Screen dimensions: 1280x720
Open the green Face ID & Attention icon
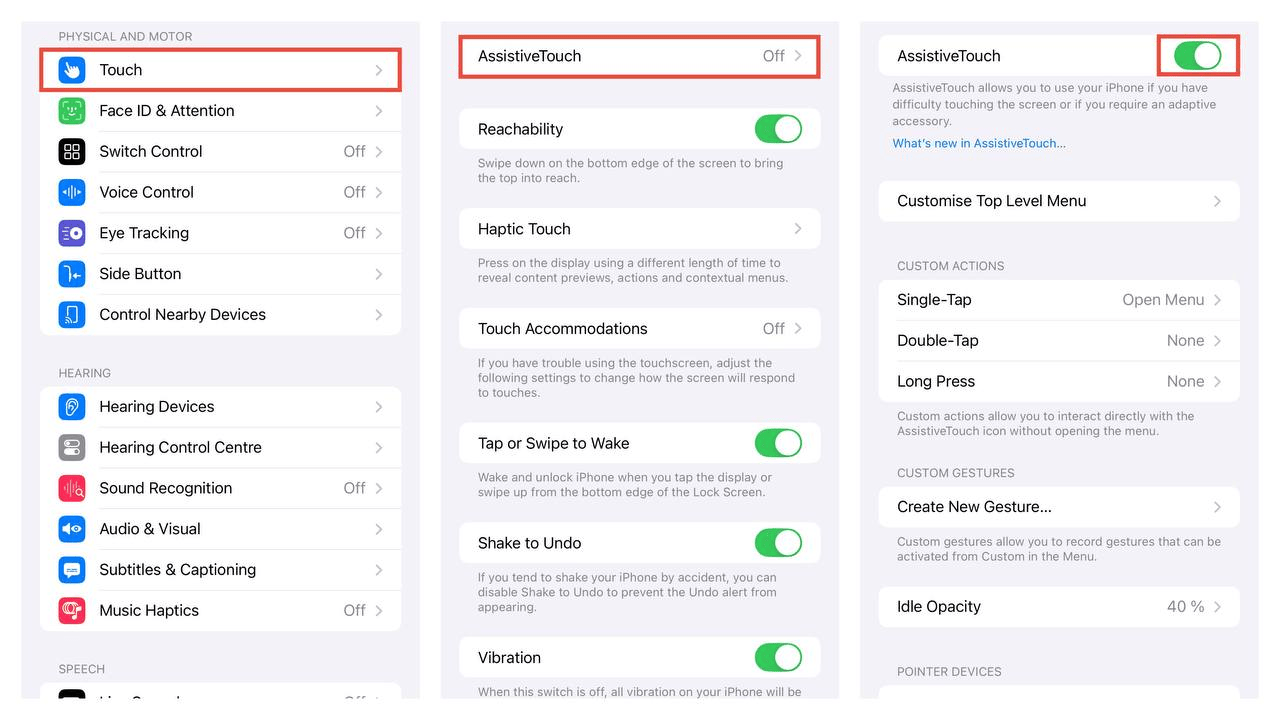tap(72, 111)
